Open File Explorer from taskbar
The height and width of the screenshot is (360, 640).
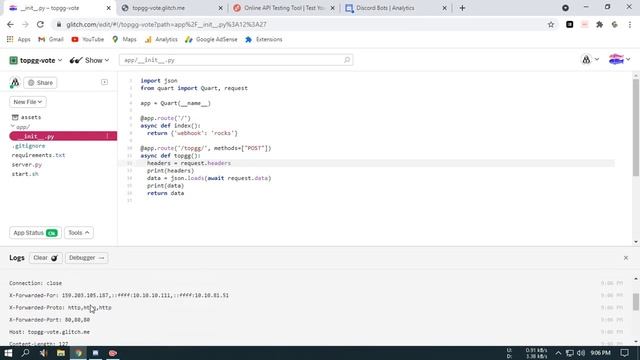[61, 353]
